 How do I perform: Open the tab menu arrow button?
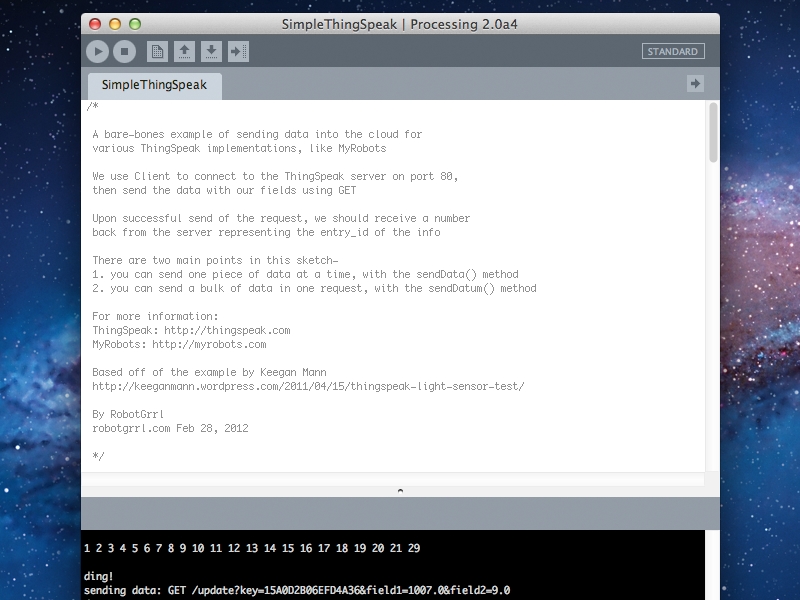(695, 84)
